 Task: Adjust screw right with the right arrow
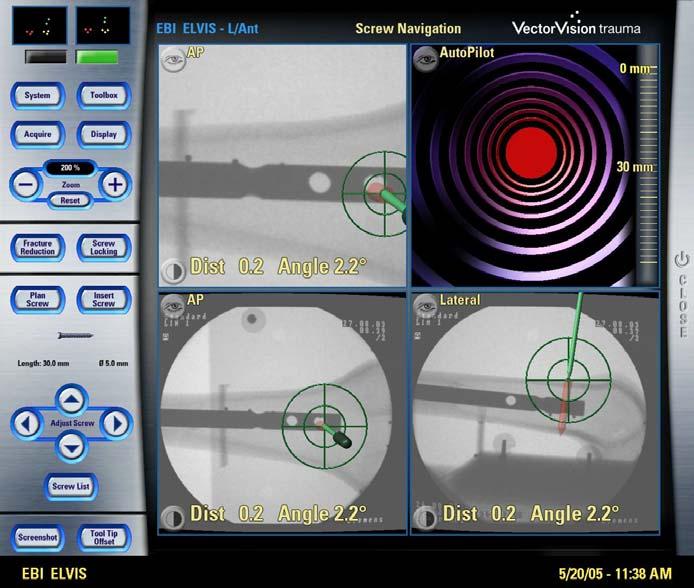[116, 424]
